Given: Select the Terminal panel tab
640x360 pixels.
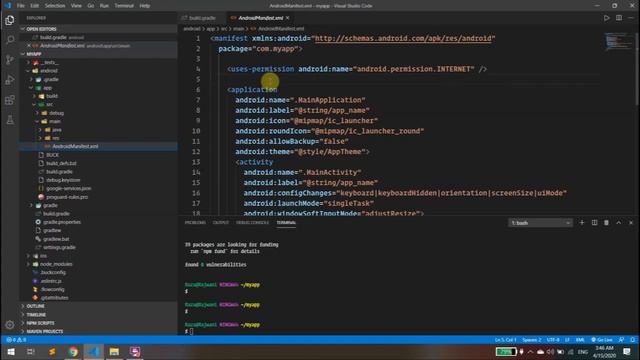Looking at the screenshot, I should 286,223.
